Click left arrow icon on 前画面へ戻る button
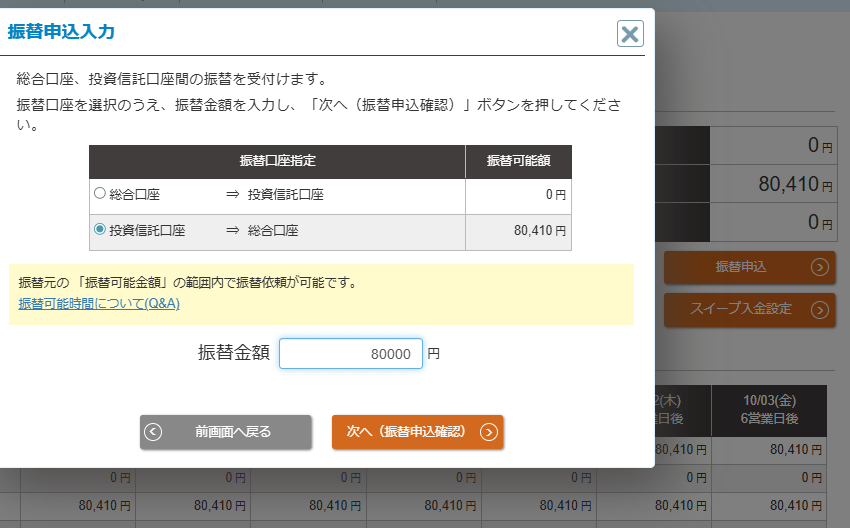Image resolution: width=850 pixels, height=528 pixels. pos(154,432)
